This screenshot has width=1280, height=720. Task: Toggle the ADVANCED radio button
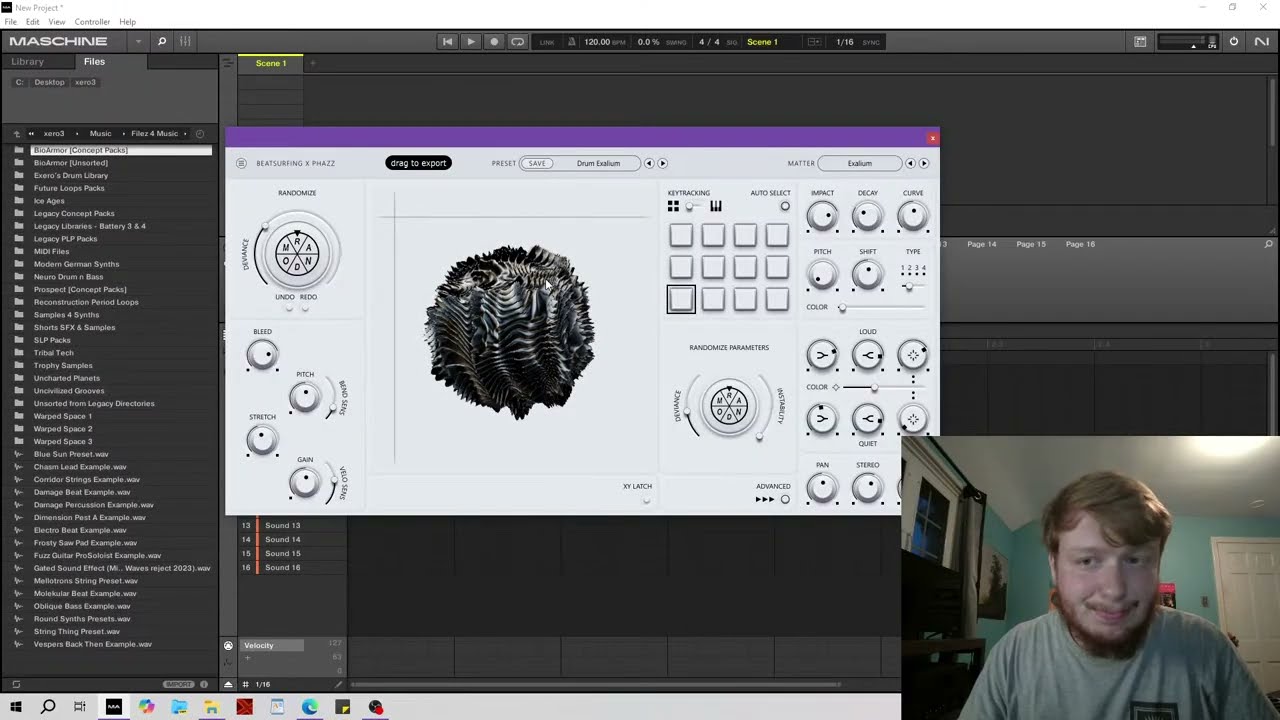[x=785, y=499]
